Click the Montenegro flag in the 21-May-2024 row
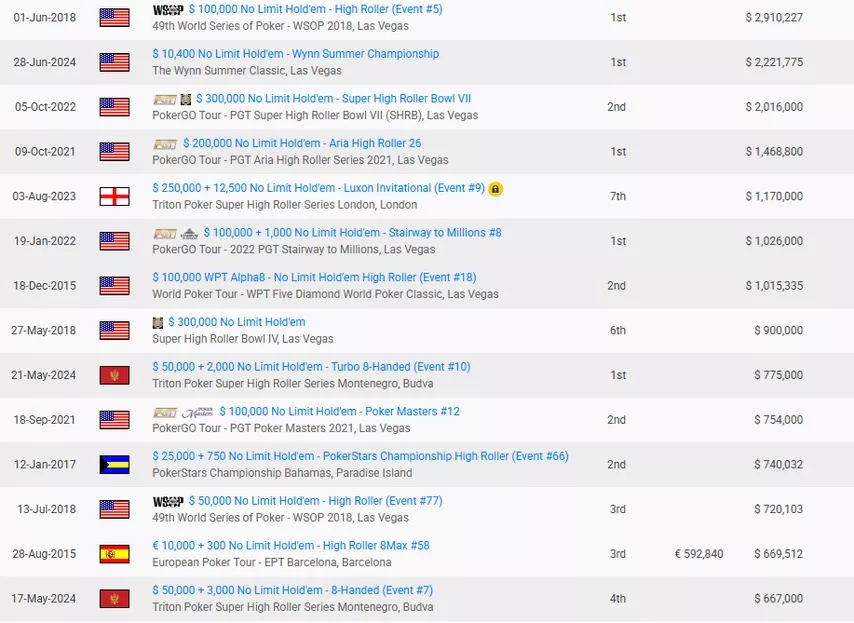 pos(114,375)
